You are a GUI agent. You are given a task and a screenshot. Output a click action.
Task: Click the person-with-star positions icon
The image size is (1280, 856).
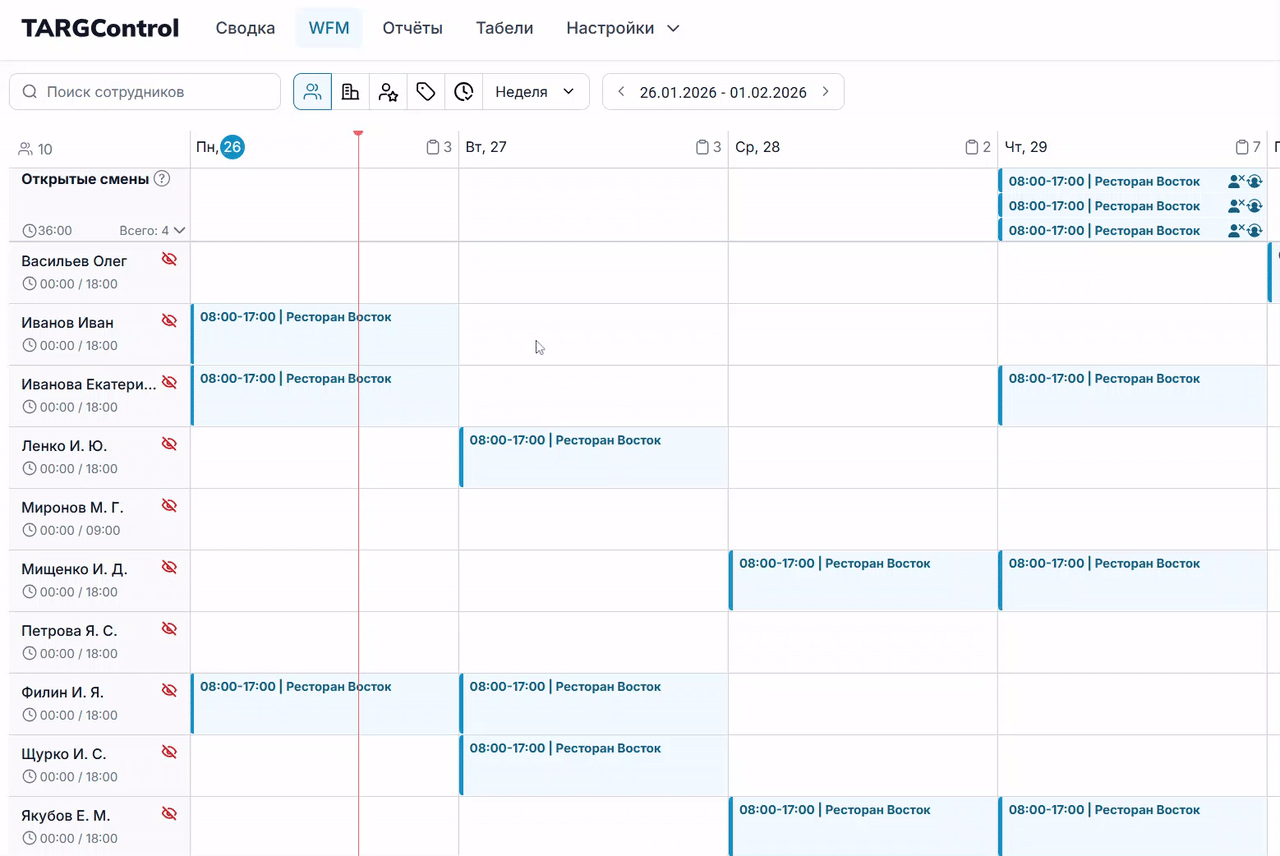tap(388, 92)
